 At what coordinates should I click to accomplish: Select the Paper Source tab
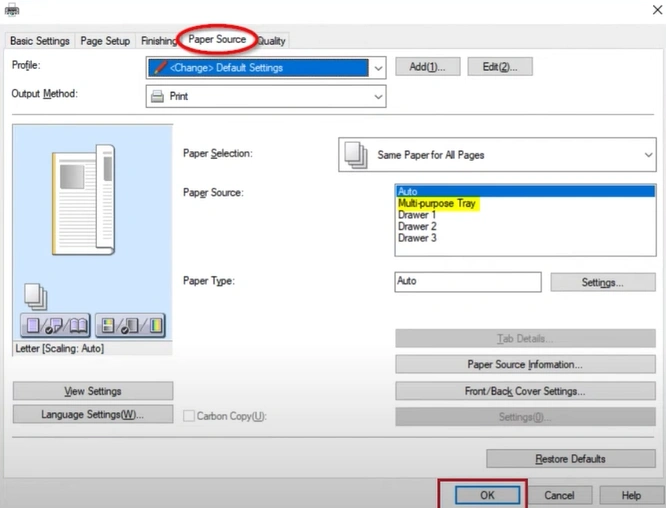coord(217,39)
